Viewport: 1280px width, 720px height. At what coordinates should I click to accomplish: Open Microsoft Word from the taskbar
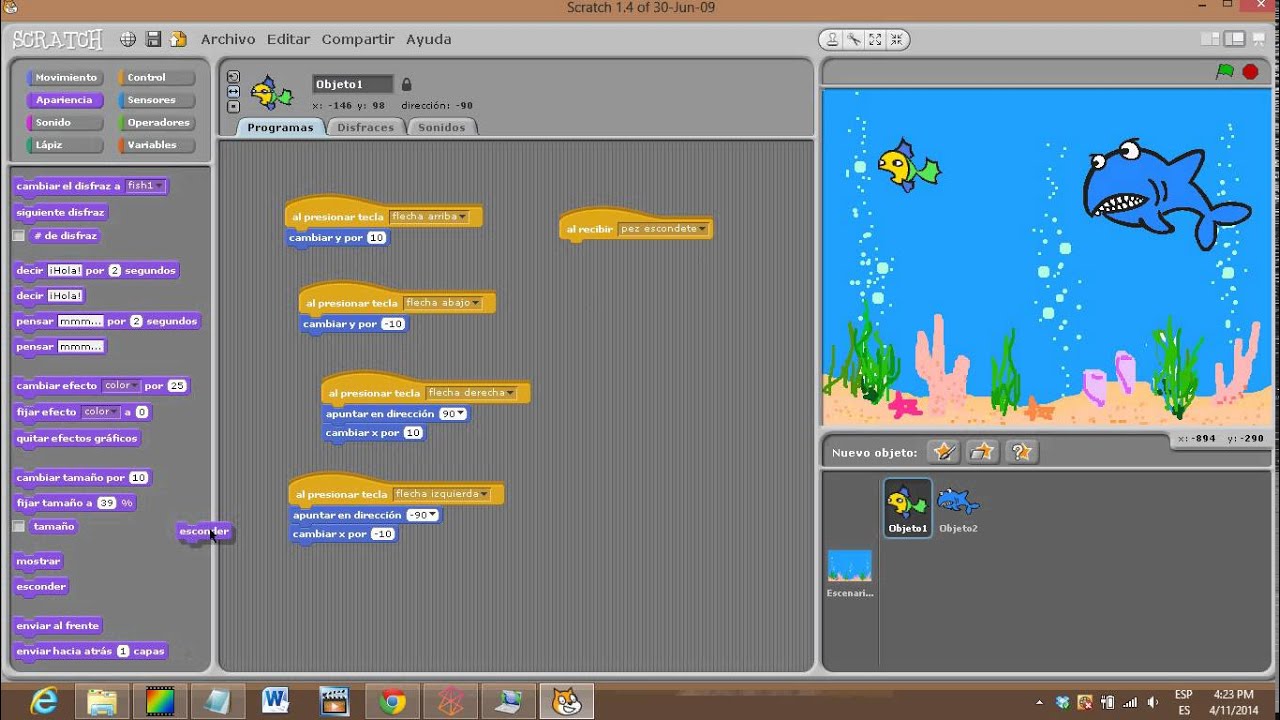[276, 701]
